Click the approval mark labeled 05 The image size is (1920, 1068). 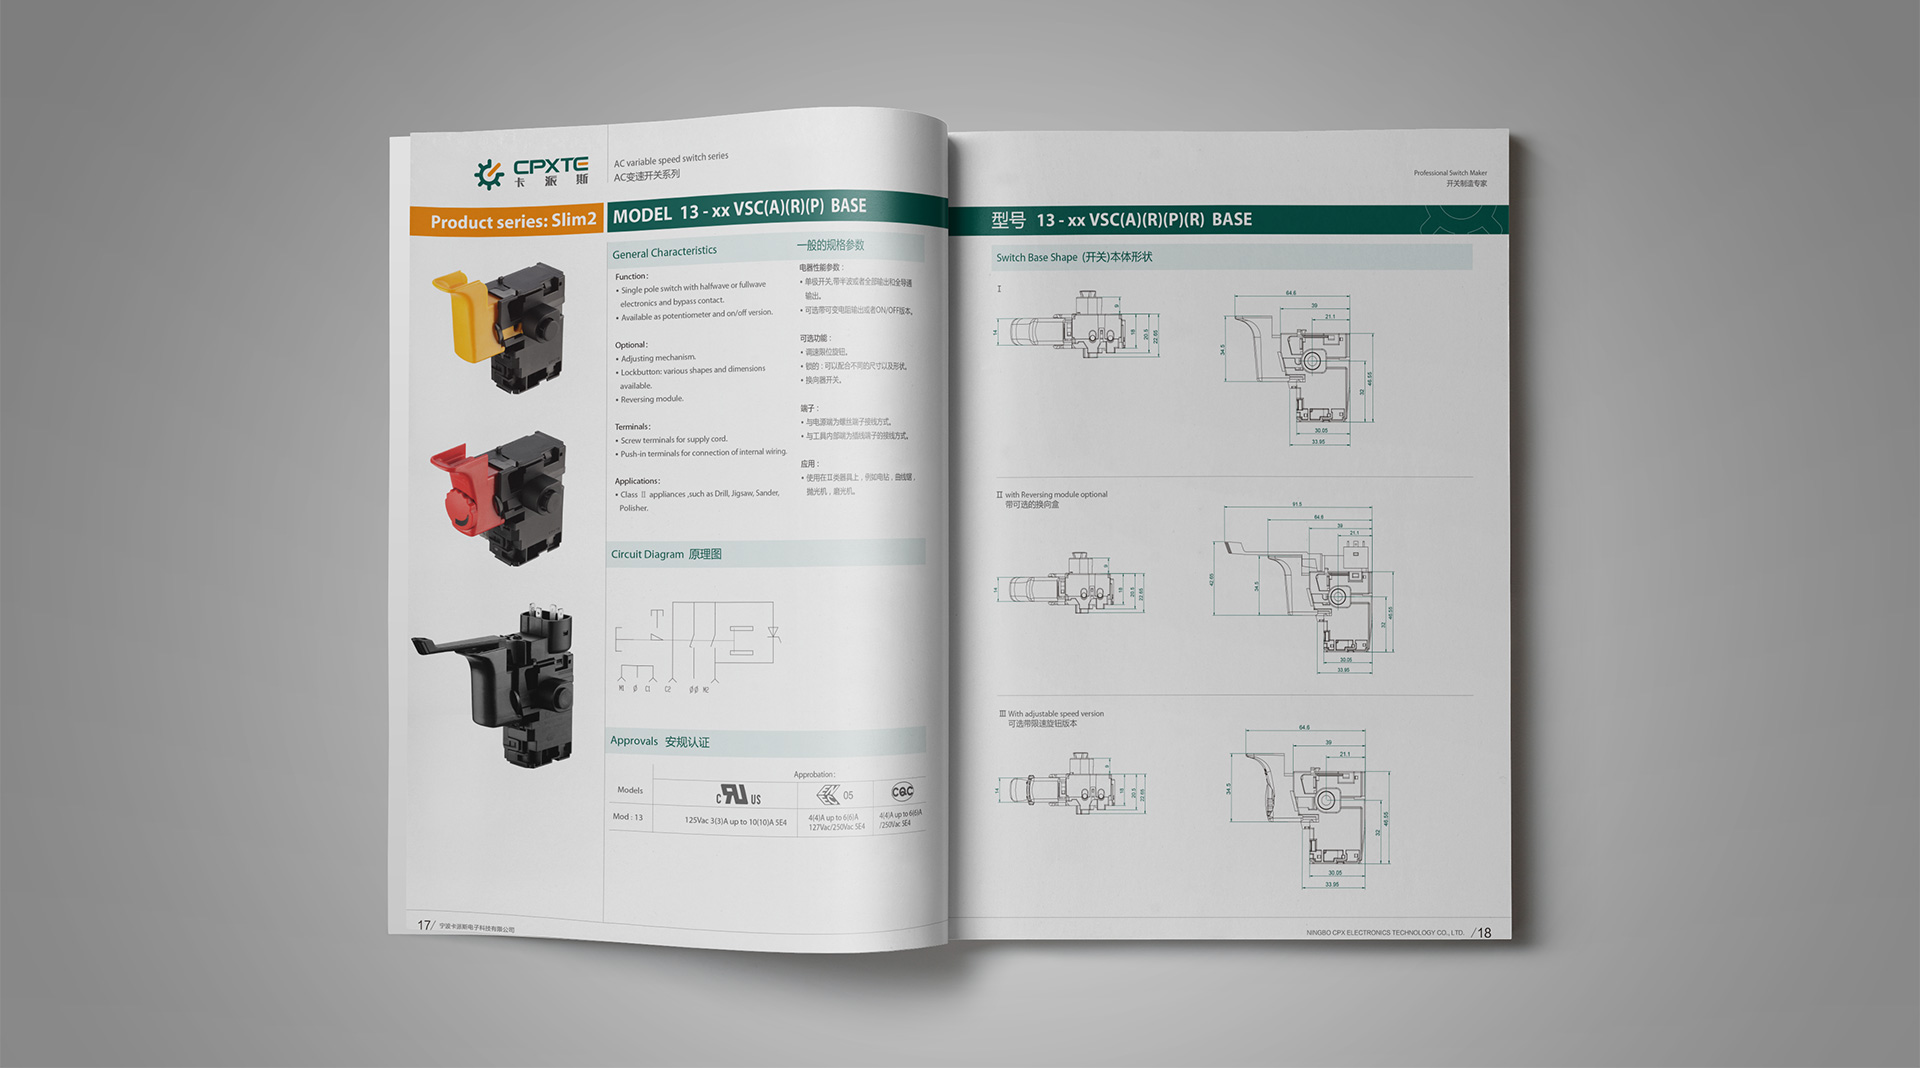833,795
